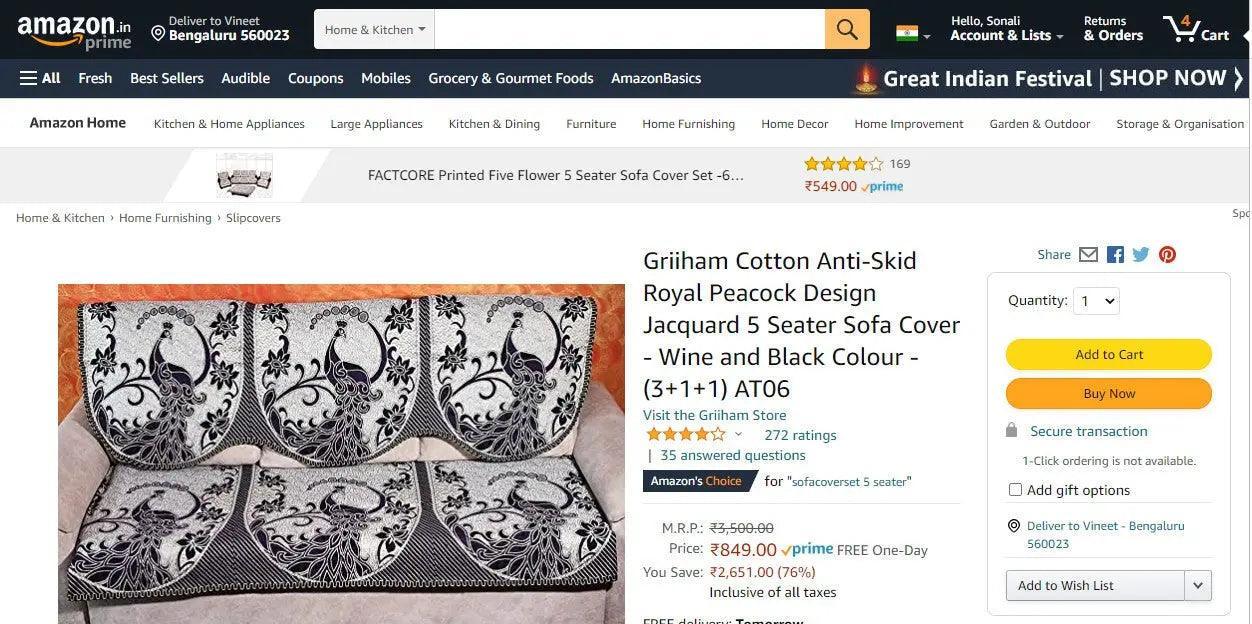Expand Add to Wish List arrow
Viewport: 1252px width, 624px height.
click(x=1197, y=586)
